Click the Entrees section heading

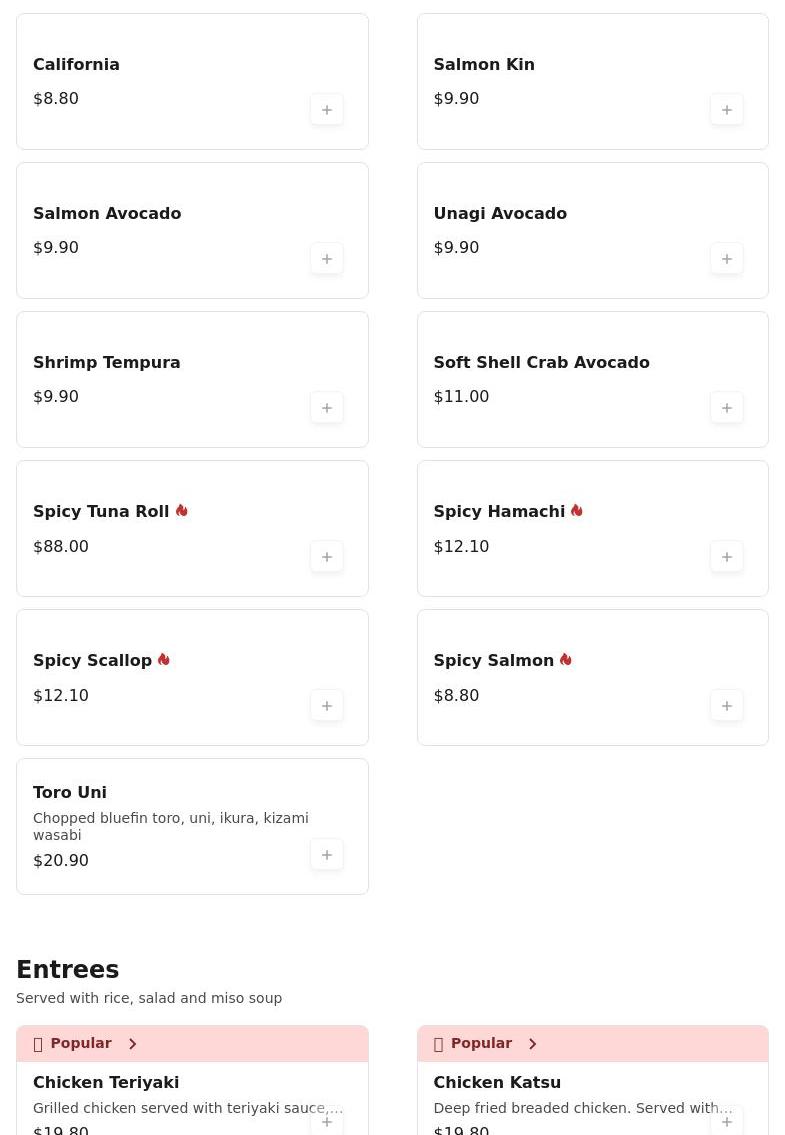(68, 970)
